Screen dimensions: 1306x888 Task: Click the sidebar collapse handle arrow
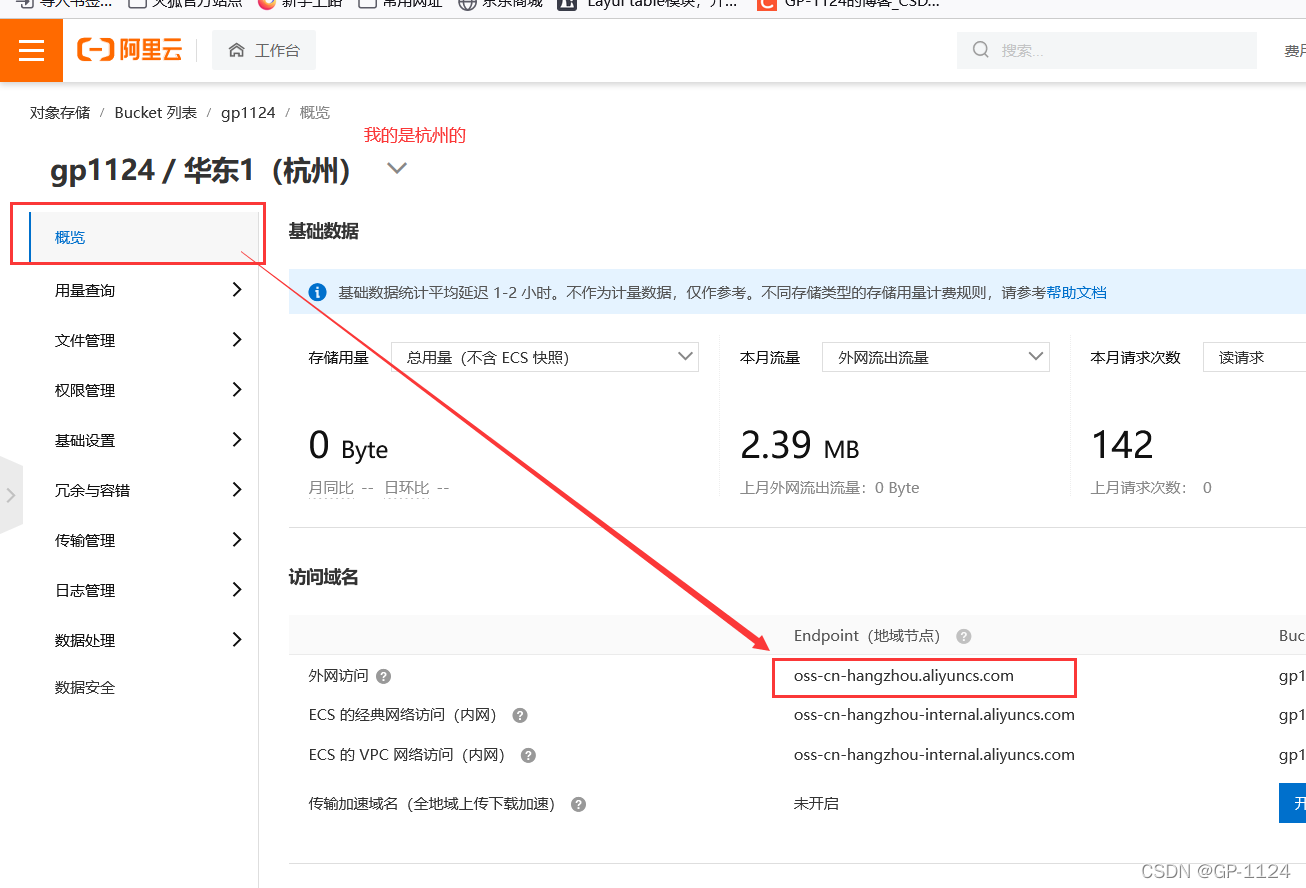(x=11, y=495)
